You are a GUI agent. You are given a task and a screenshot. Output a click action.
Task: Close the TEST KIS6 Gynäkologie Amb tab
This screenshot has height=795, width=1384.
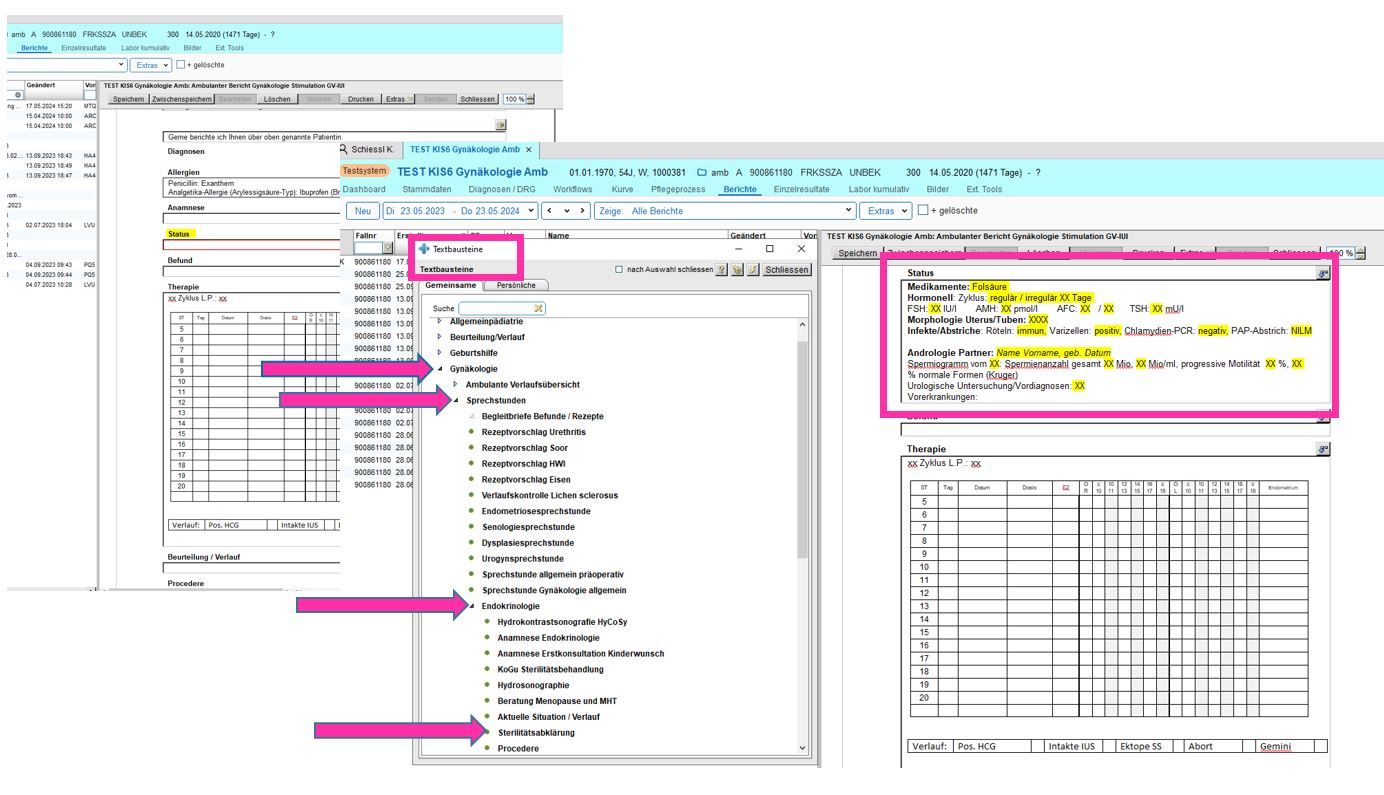pos(530,150)
